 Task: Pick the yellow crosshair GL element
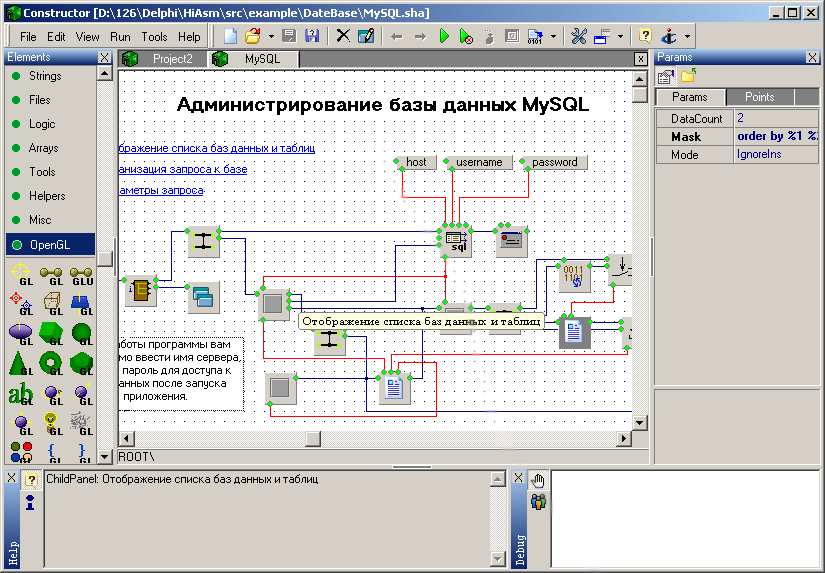[x=21, y=274]
